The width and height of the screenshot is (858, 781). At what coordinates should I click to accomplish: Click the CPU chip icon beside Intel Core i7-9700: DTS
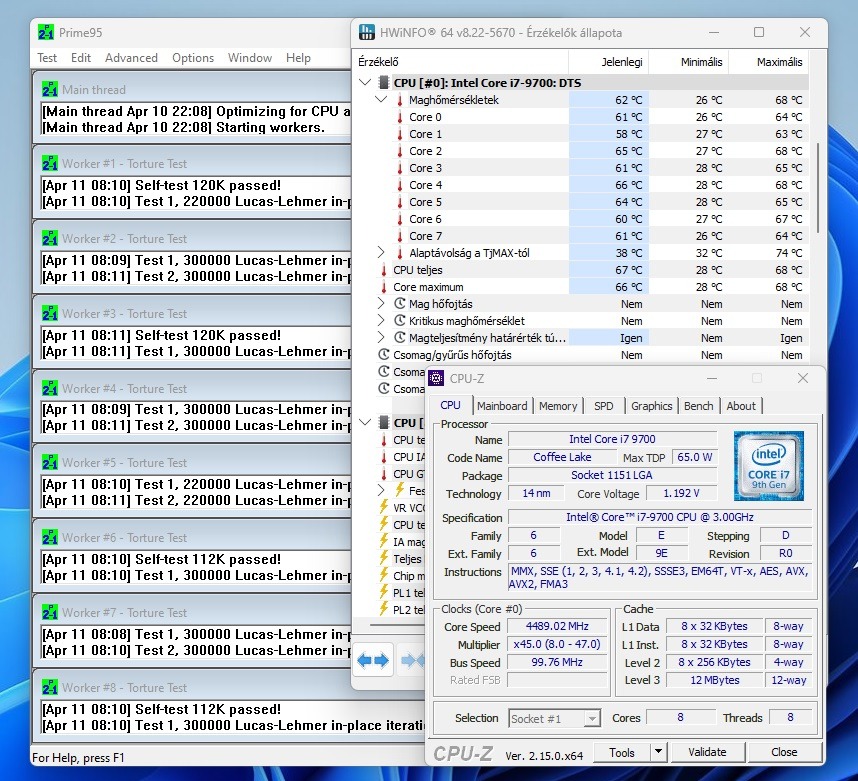(384, 83)
